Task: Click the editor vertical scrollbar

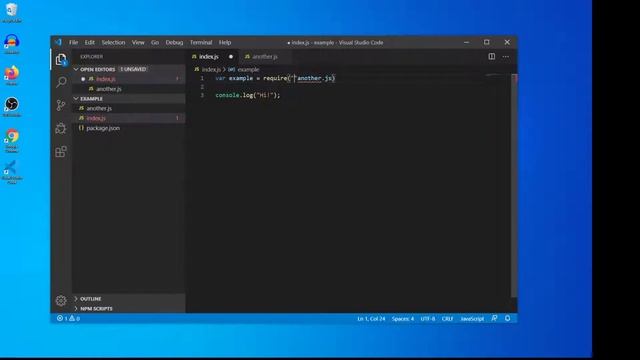Action: [514, 186]
